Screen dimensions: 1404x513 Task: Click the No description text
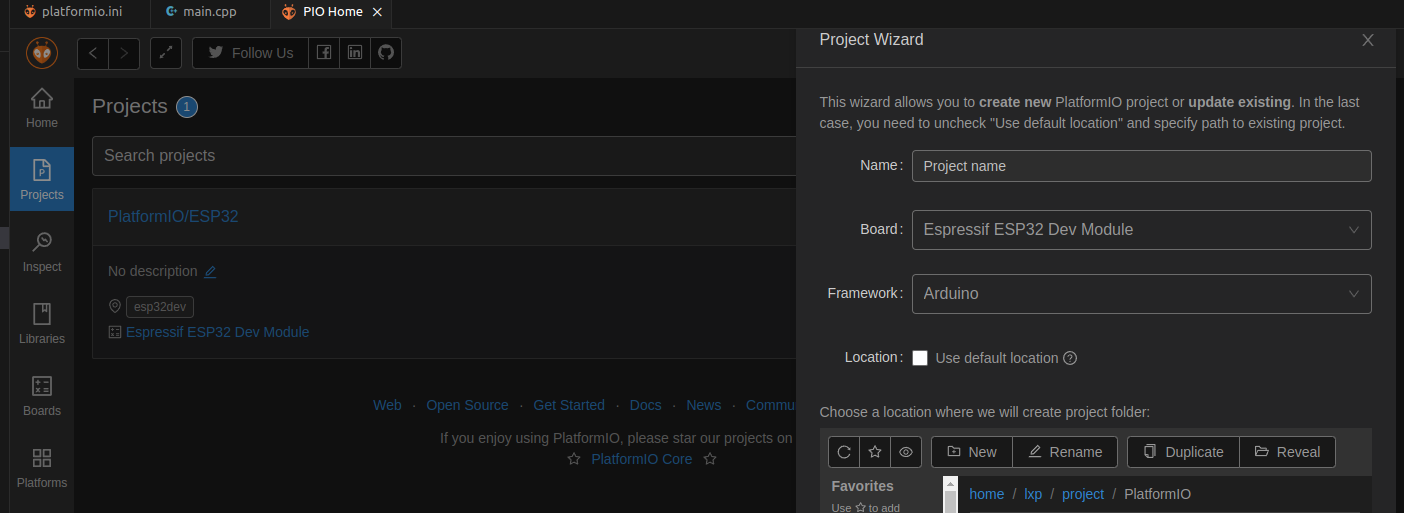(153, 271)
